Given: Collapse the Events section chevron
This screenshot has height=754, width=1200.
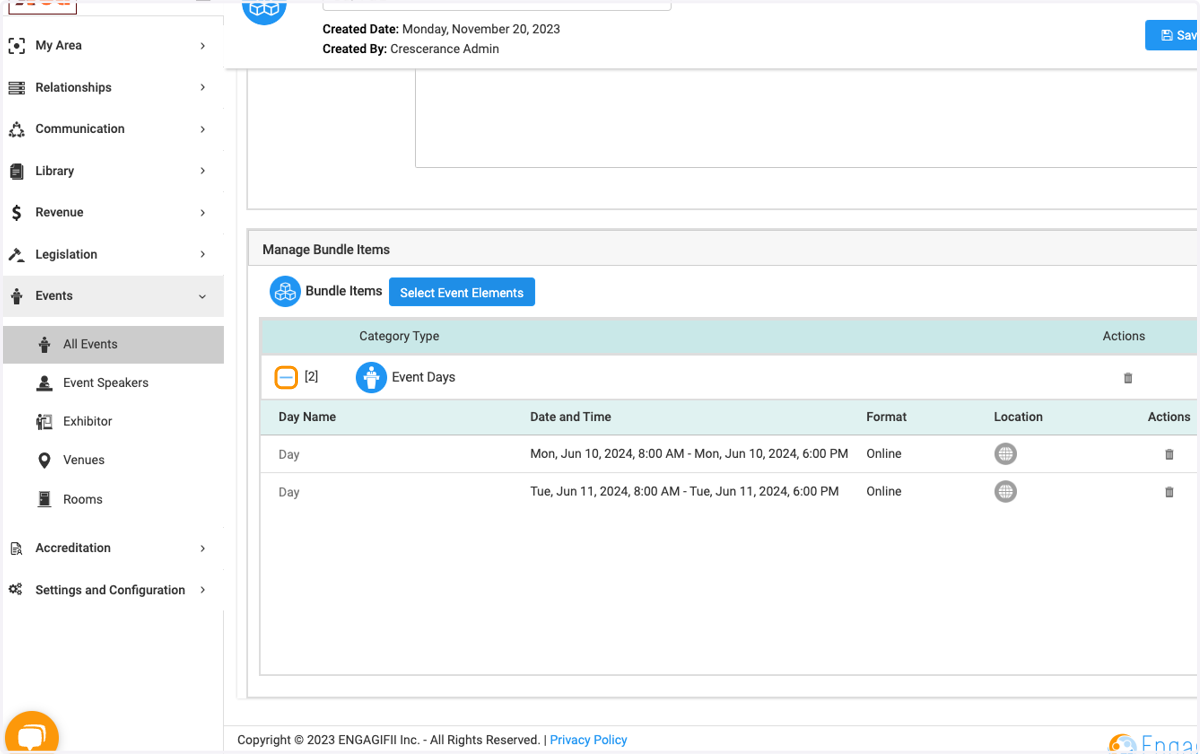Looking at the screenshot, I should click(x=202, y=297).
